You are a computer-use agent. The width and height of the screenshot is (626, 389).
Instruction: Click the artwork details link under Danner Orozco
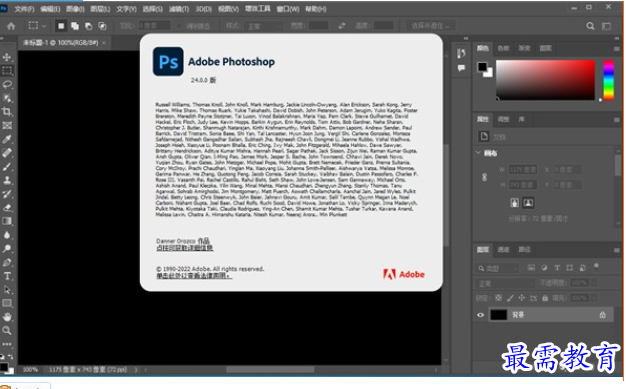tap(184, 248)
